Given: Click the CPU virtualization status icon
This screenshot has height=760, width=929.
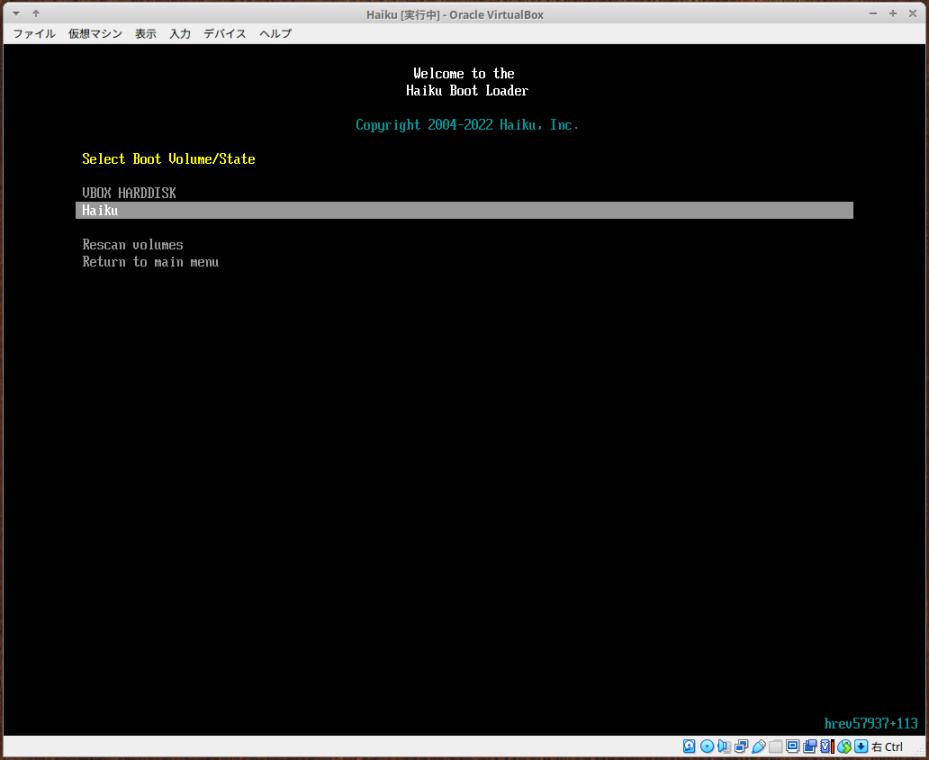Looking at the screenshot, I should 827,746.
